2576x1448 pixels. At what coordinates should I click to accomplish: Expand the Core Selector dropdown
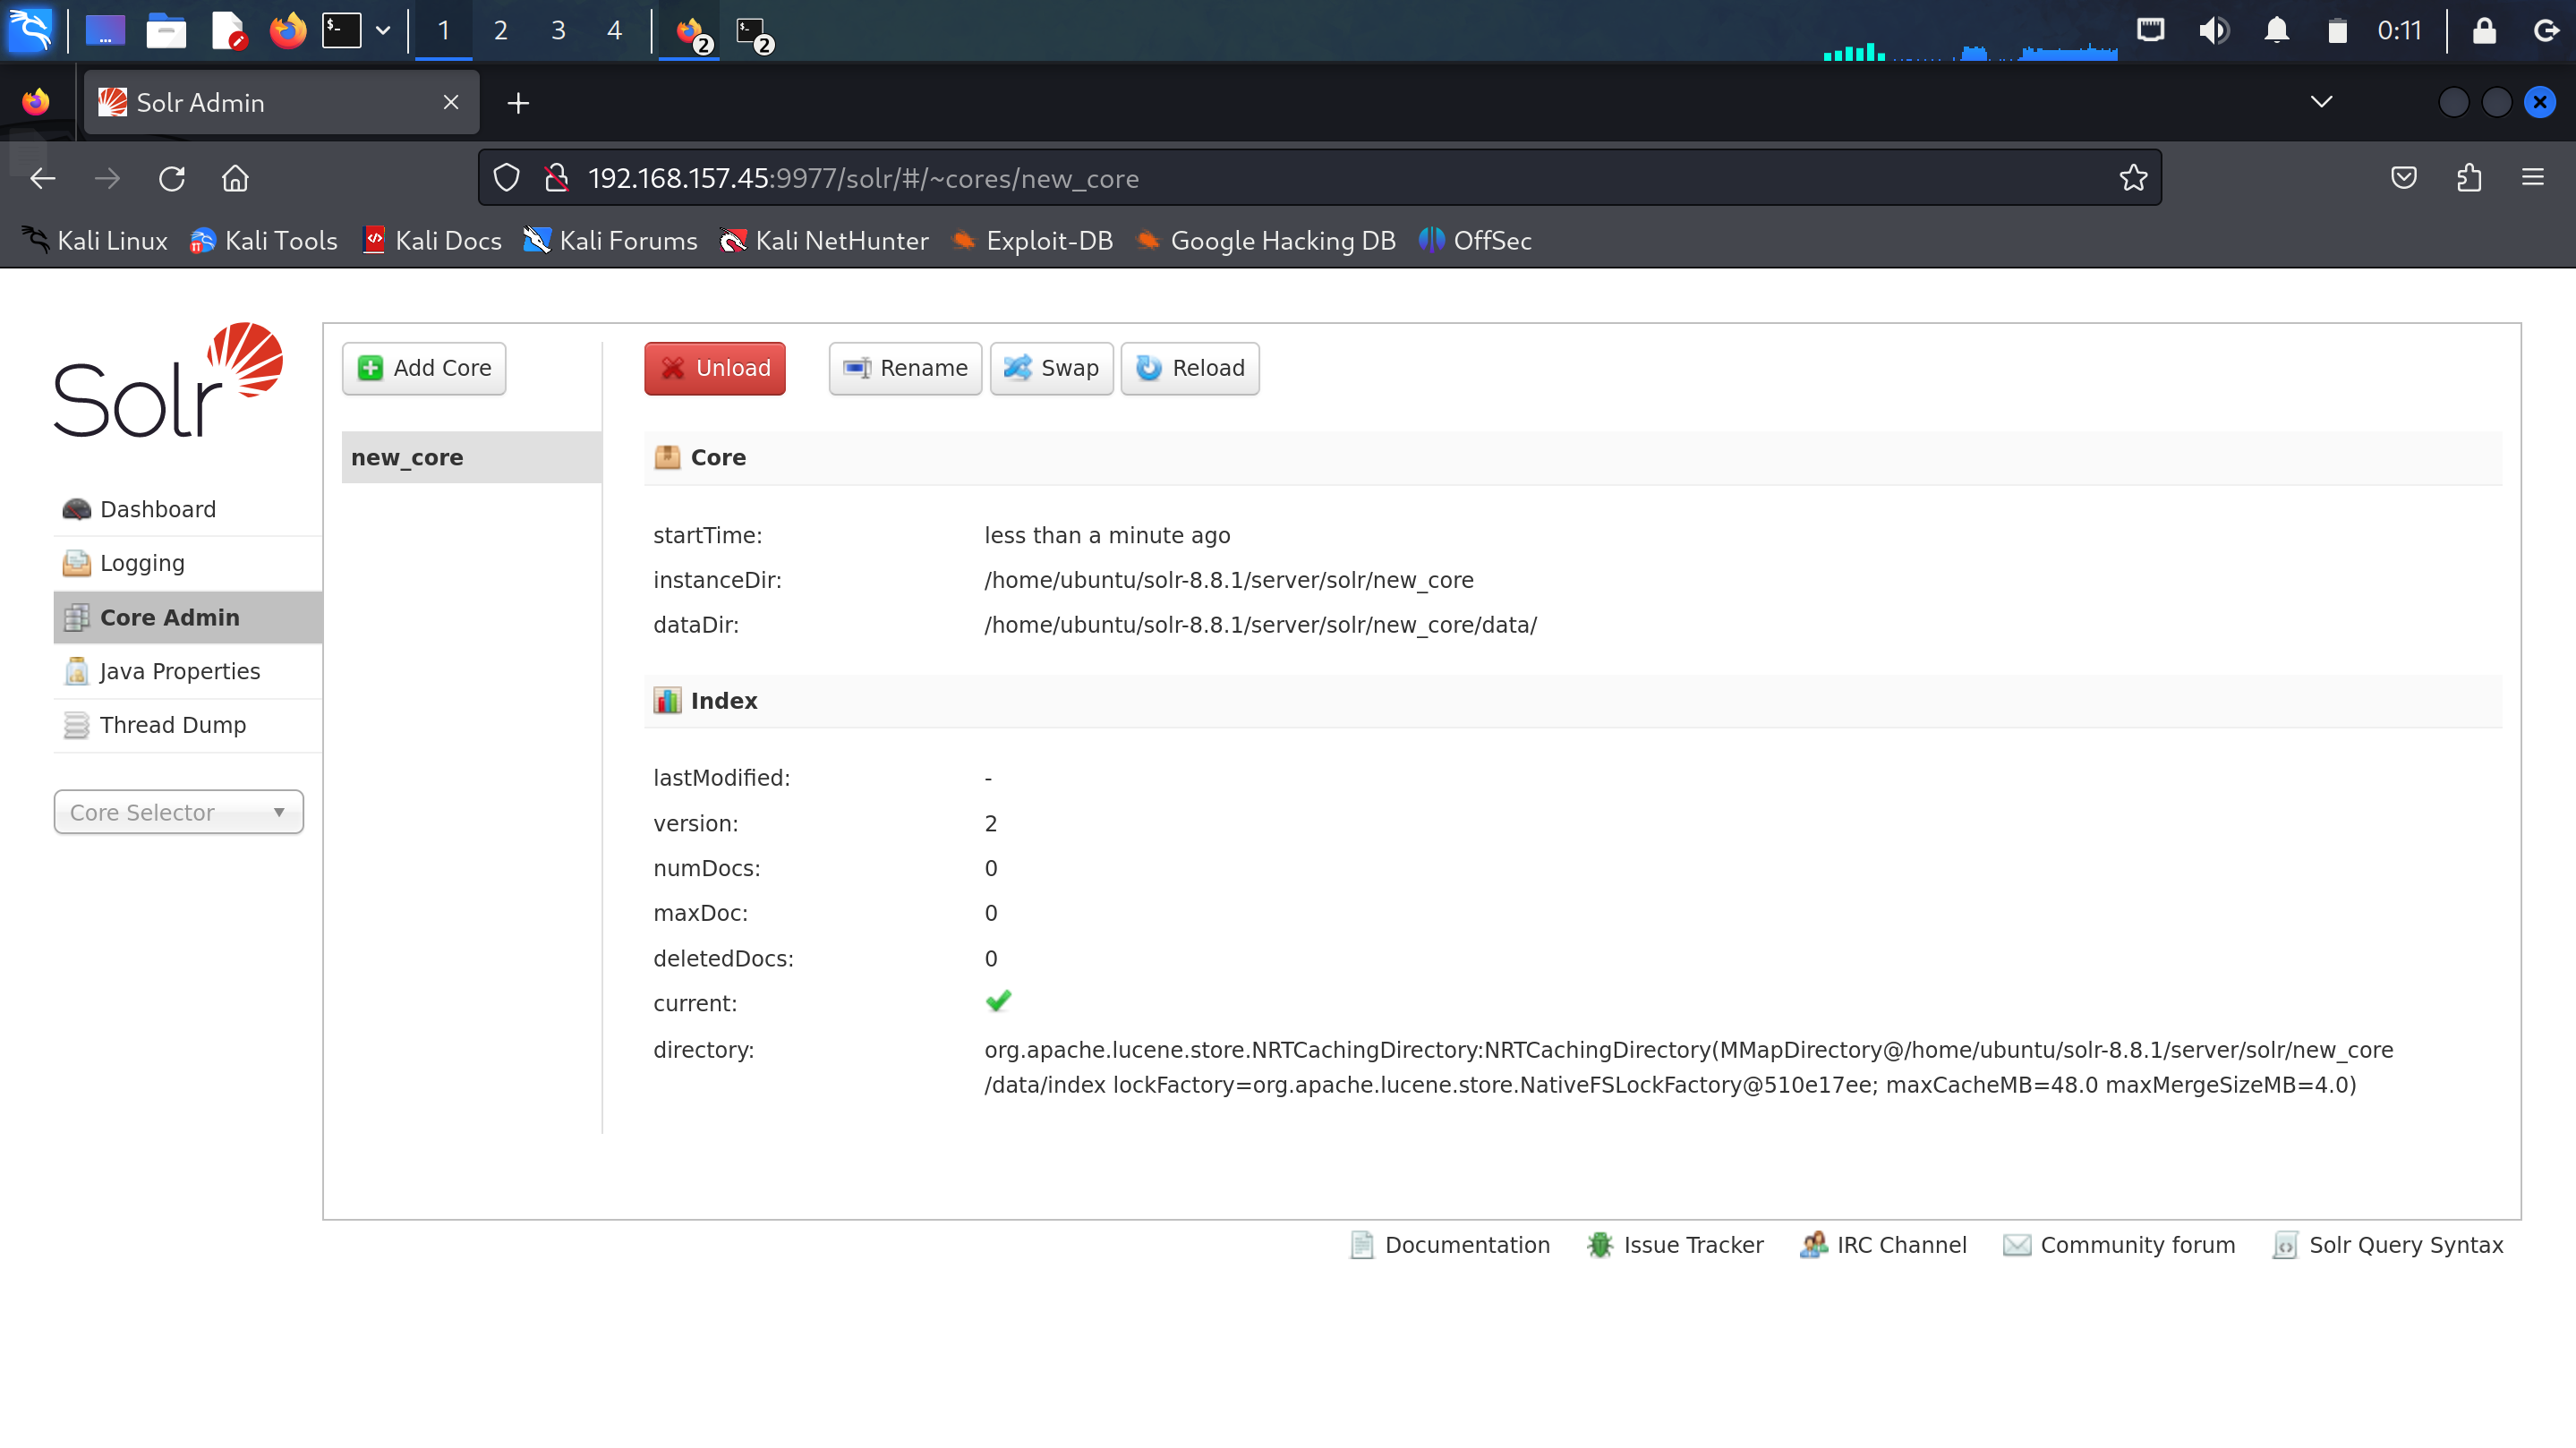[178, 812]
